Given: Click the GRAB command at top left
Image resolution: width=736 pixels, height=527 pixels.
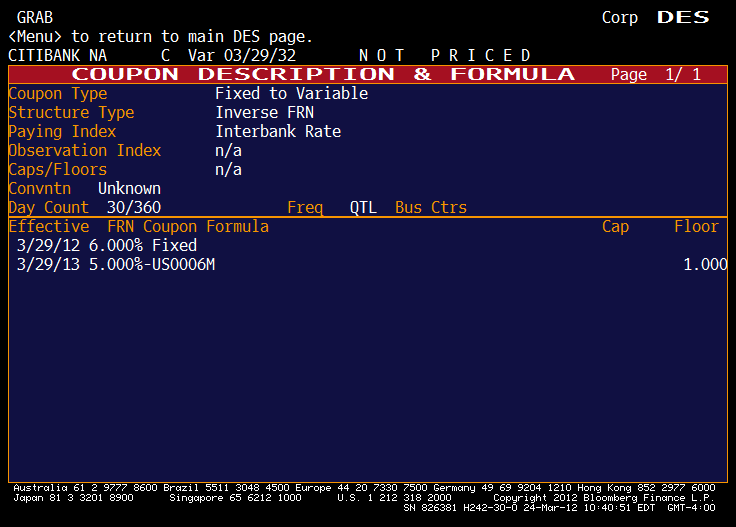Looking at the screenshot, I should (30, 18).
